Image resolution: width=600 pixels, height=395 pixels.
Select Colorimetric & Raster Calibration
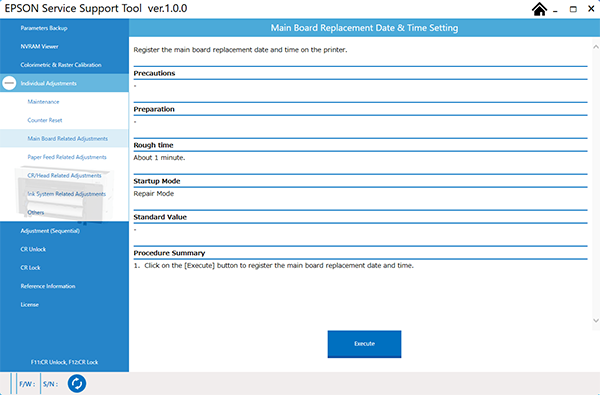[64, 65]
